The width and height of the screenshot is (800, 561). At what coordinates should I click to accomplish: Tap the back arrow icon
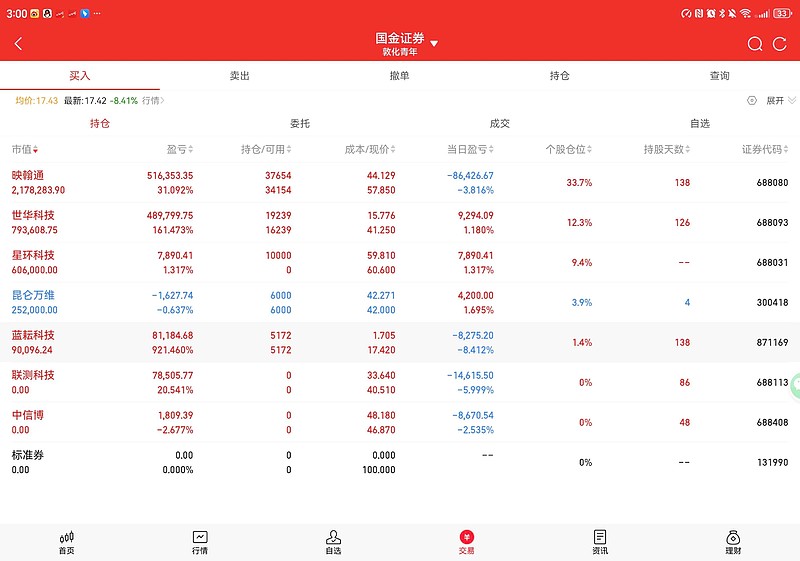click(18, 44)
